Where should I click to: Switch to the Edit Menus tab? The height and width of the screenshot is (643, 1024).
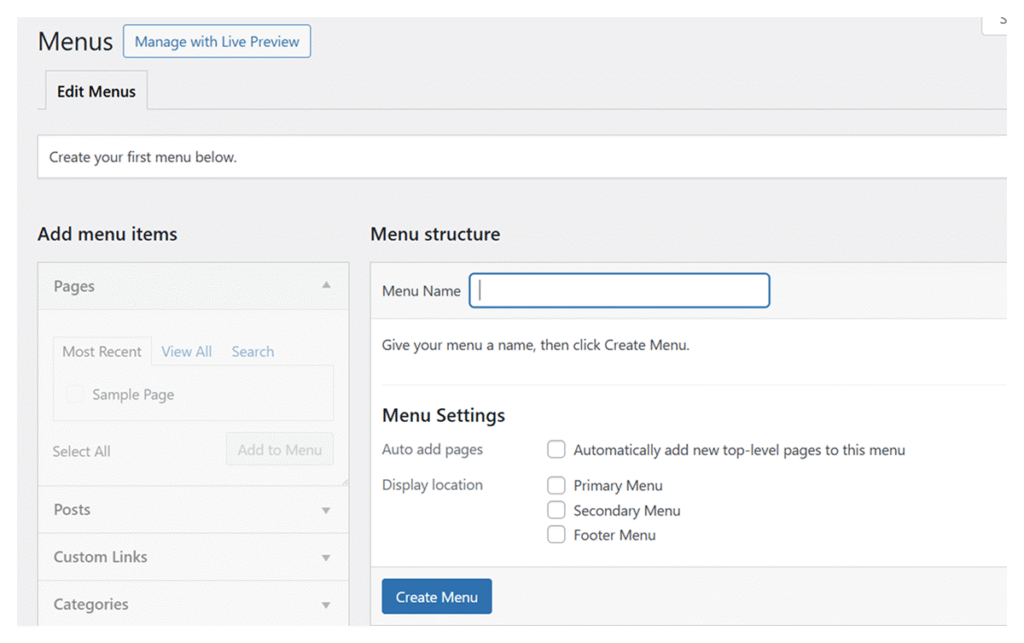(x=96, y=91)
